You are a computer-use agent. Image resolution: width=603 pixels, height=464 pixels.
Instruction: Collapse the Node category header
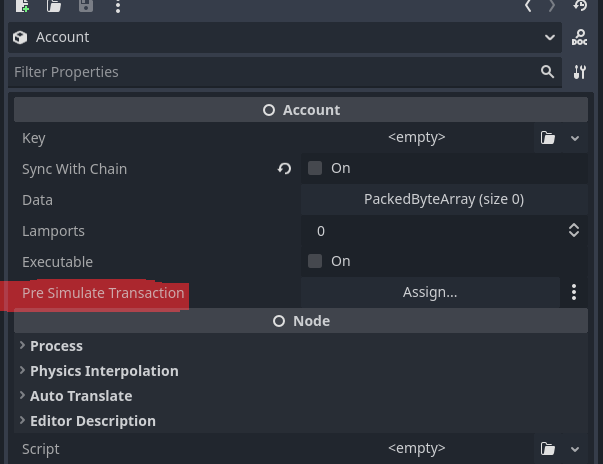click(301, 321)
